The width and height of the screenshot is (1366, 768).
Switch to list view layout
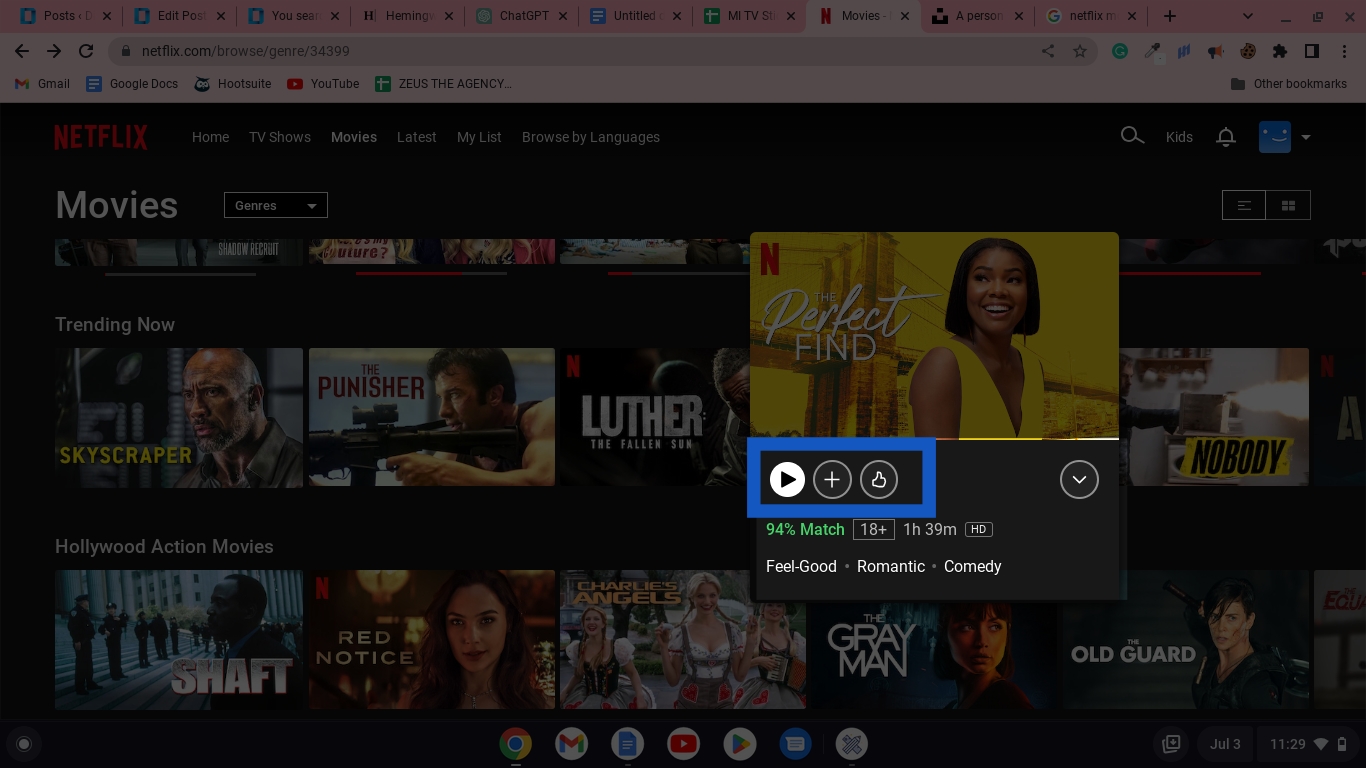coord(1244,205)
